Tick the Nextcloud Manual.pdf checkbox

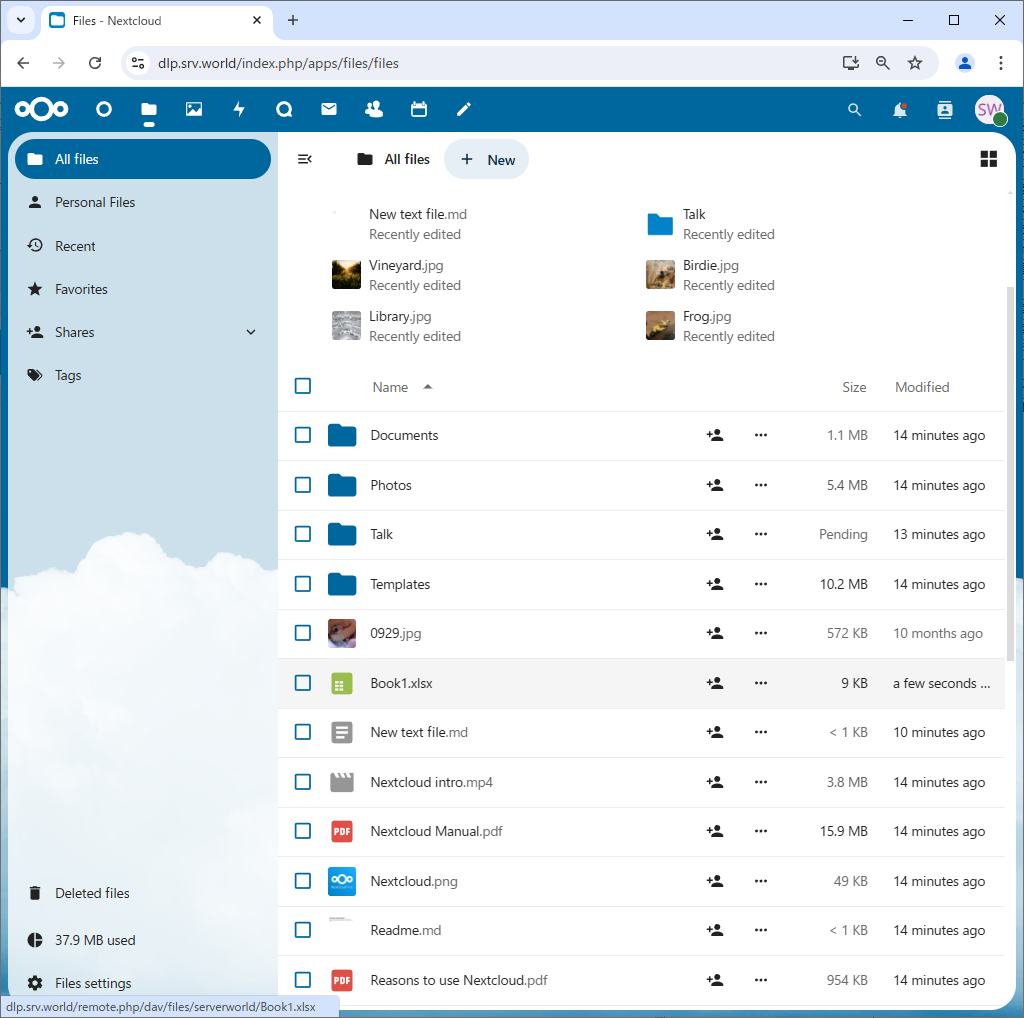pos(303,831)
